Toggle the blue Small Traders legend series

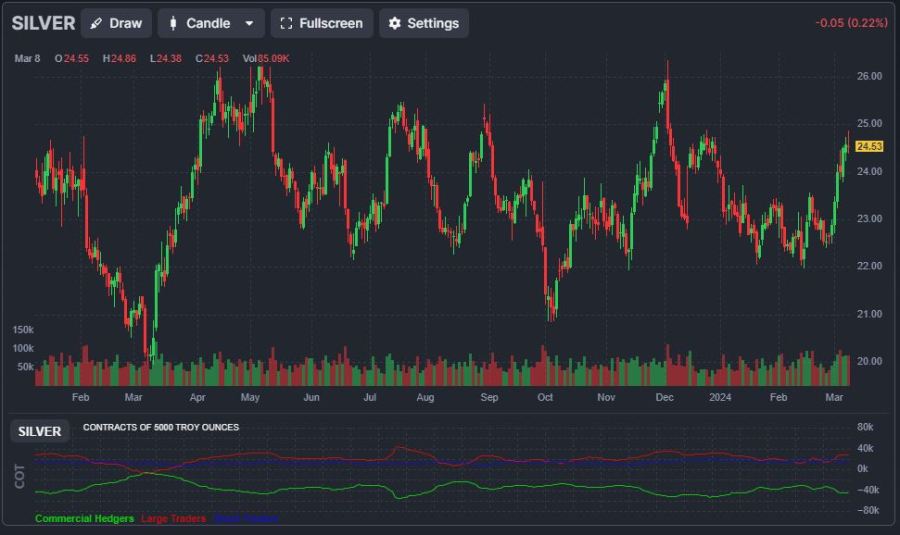[x=246, y=519]
